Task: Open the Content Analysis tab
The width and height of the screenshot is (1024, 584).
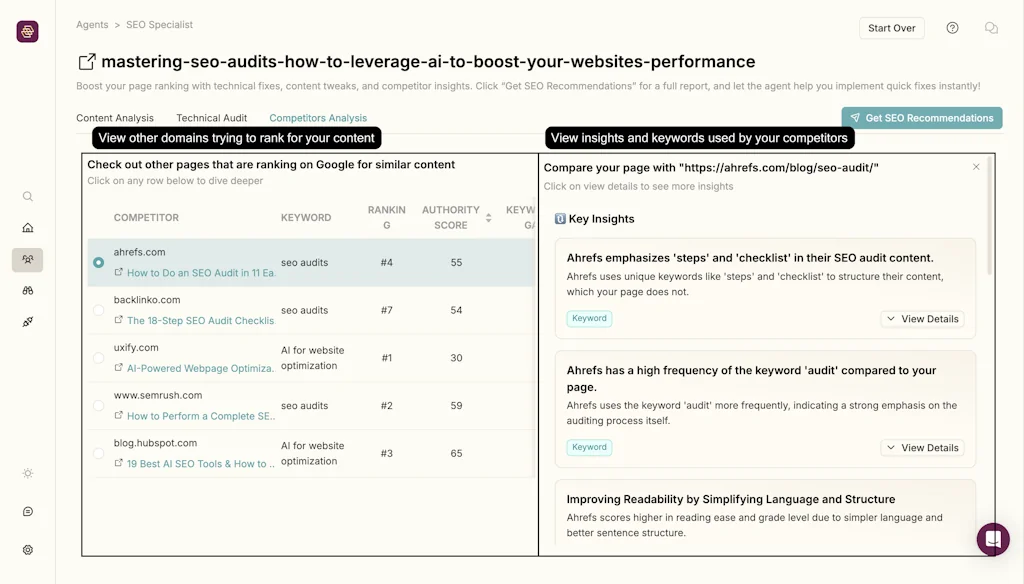Action: pos(114,117)
